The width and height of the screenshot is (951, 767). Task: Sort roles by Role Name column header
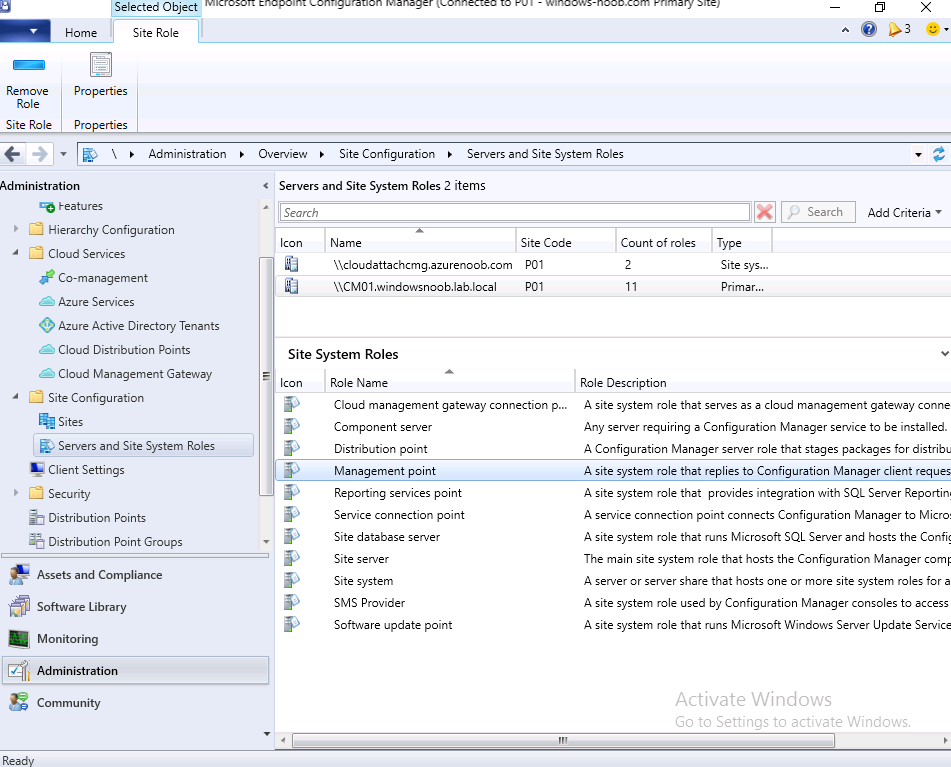[x=450, y=383]
